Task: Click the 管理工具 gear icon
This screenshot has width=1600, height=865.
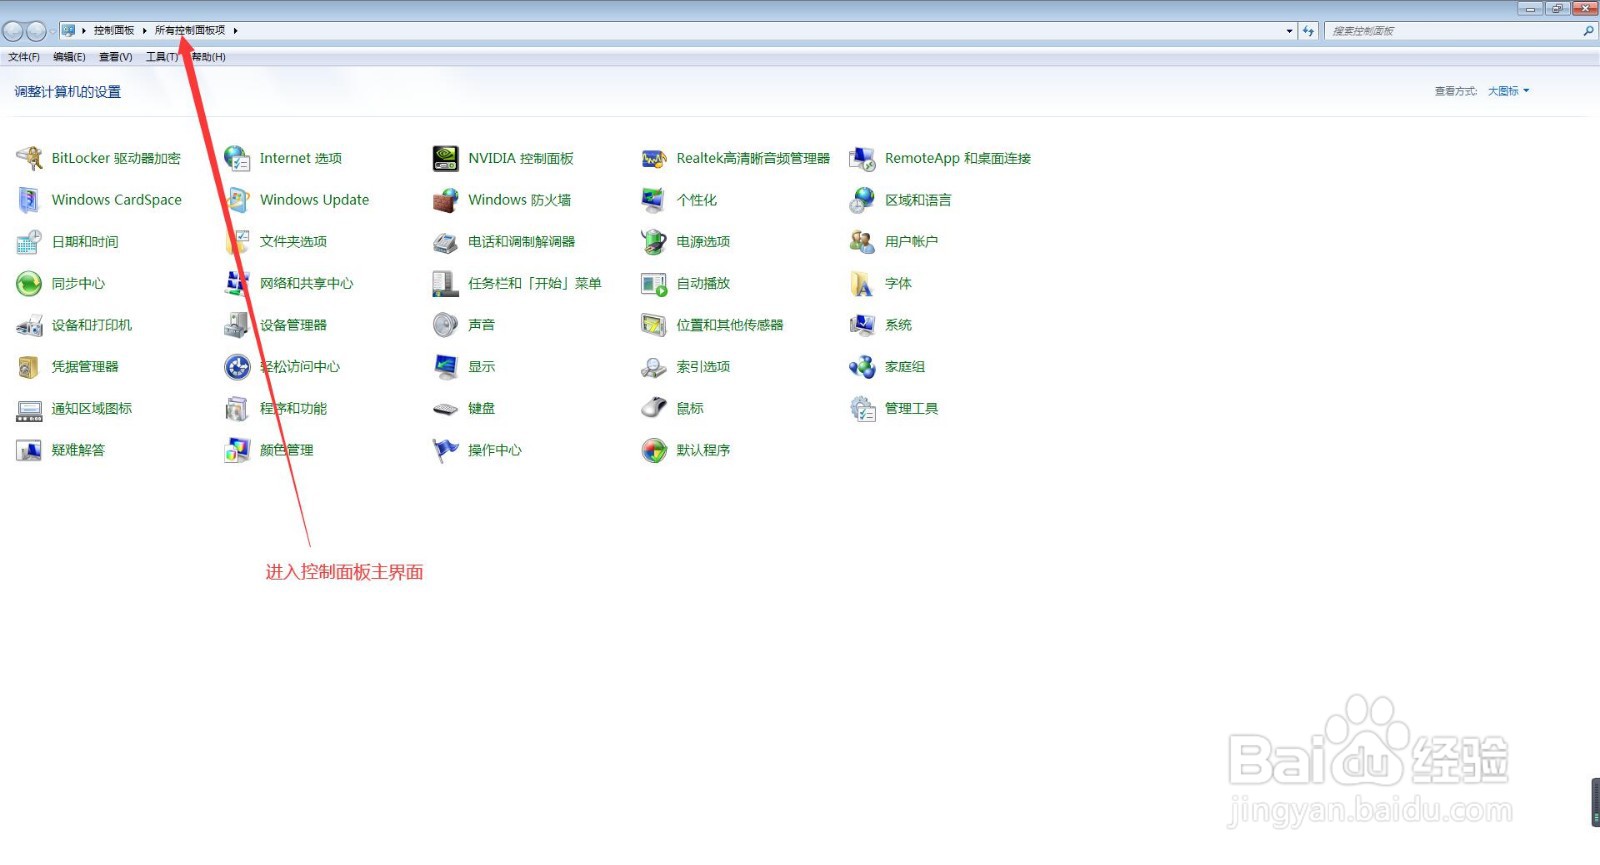Action: [862, 409]
